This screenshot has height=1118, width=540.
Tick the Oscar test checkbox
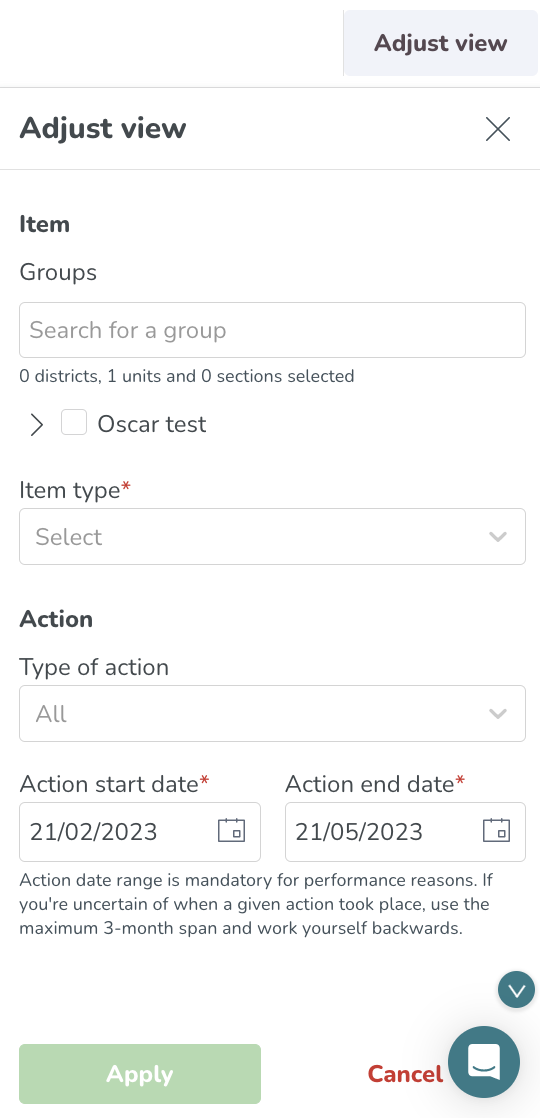point(74,422)
